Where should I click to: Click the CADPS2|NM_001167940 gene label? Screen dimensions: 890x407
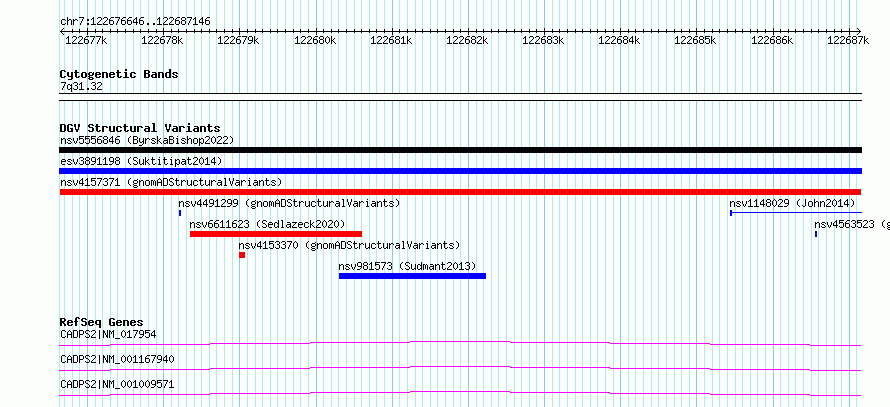pos(117,359)
